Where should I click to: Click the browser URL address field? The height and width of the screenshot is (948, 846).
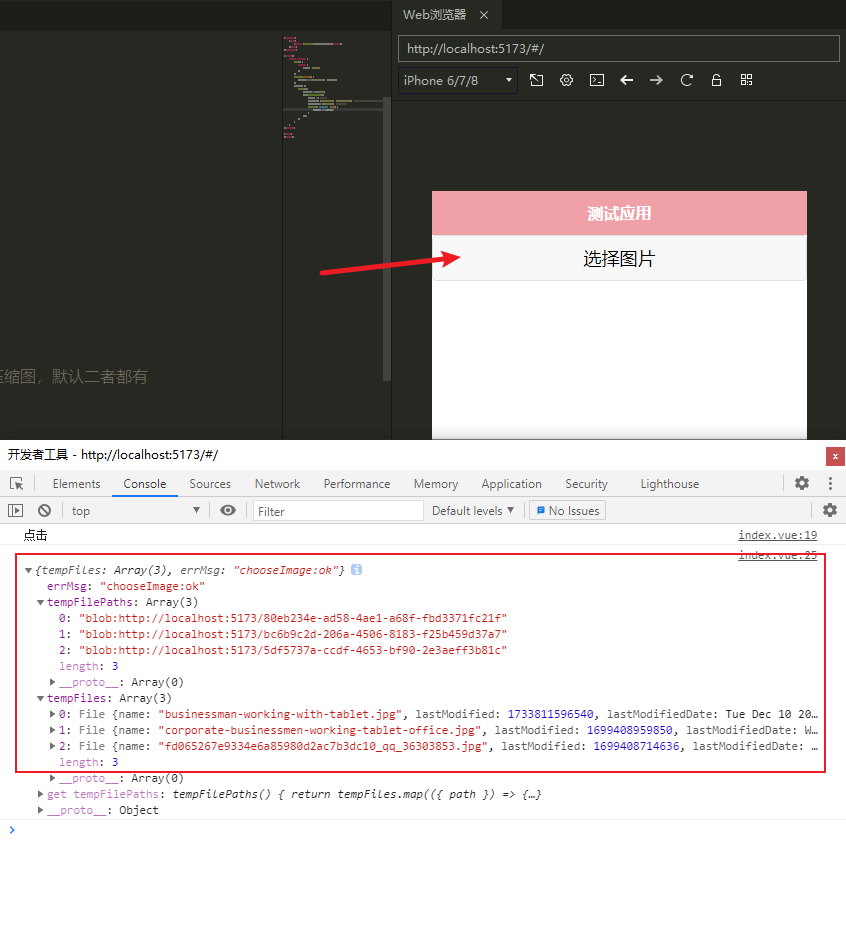point(619,49)
